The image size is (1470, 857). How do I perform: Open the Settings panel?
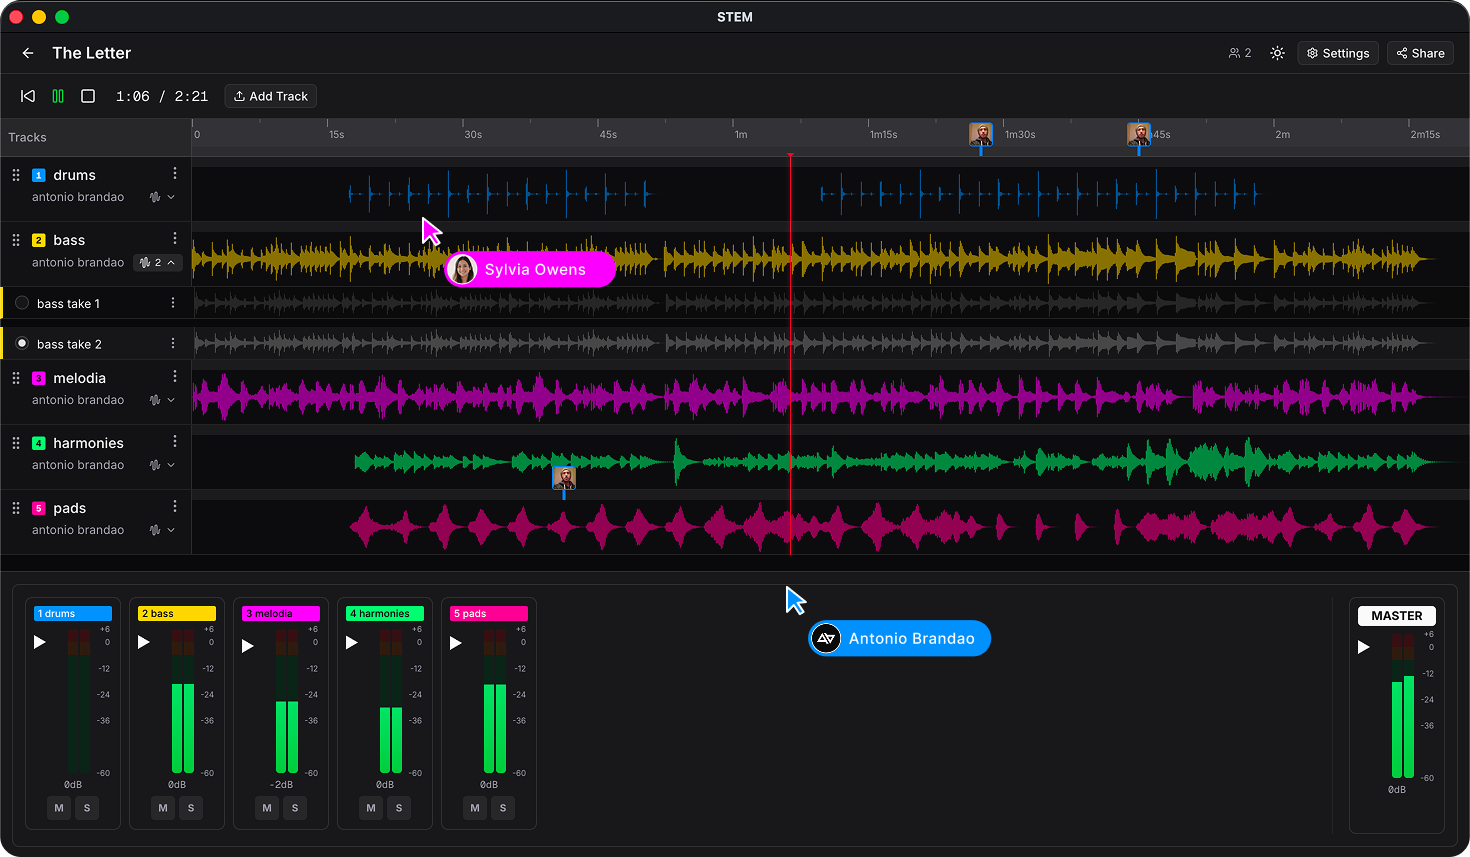coord(1337,53)
